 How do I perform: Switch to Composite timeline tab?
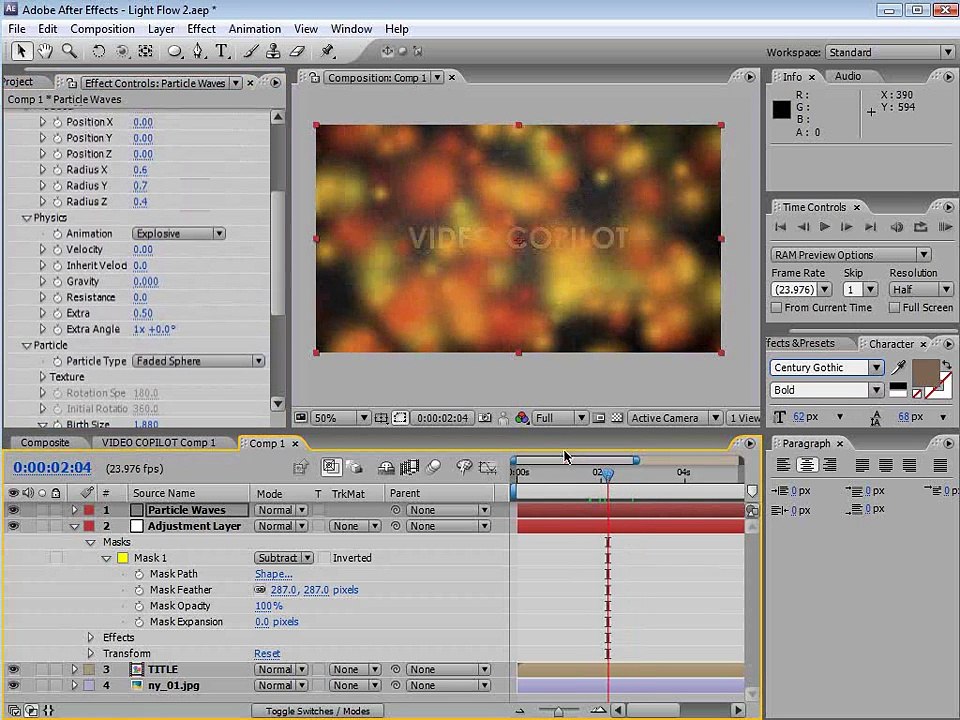click(x=45, y=442)
